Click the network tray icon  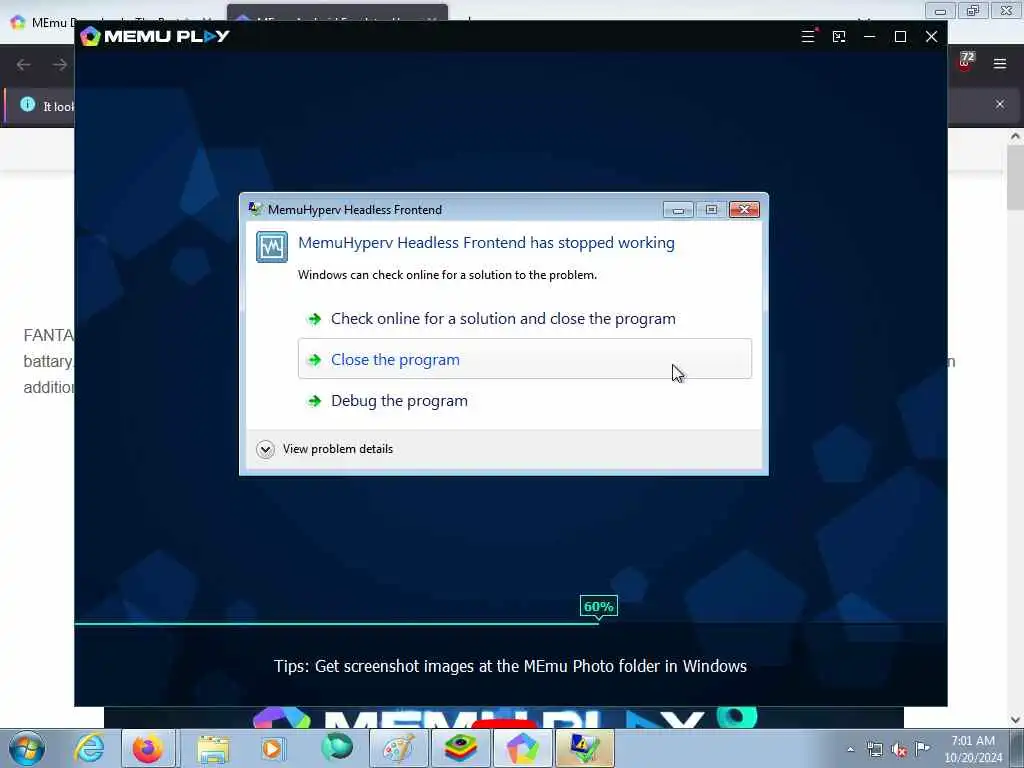click(x=874, y=749)
